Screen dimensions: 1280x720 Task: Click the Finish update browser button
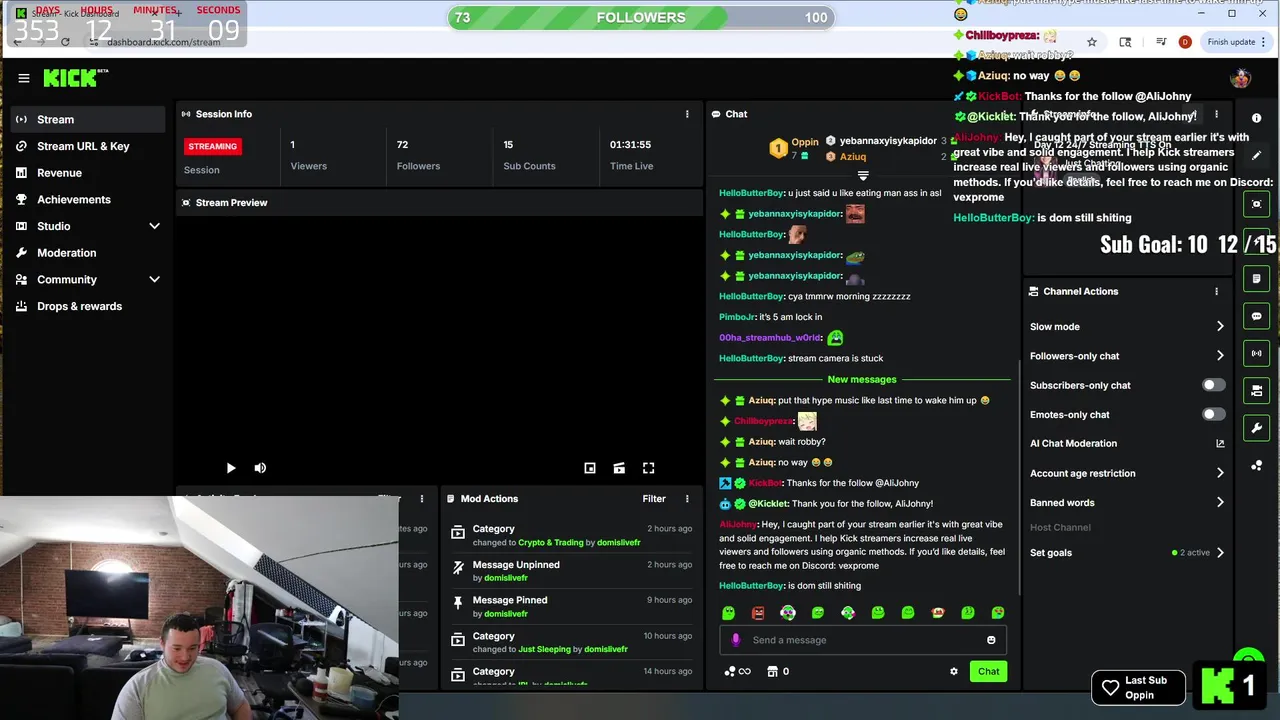[1231, 42]
